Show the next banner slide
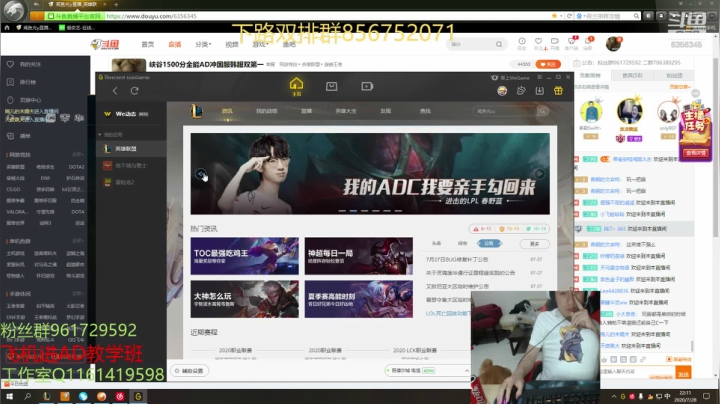720x404 pixels. [x=540, y=174]
